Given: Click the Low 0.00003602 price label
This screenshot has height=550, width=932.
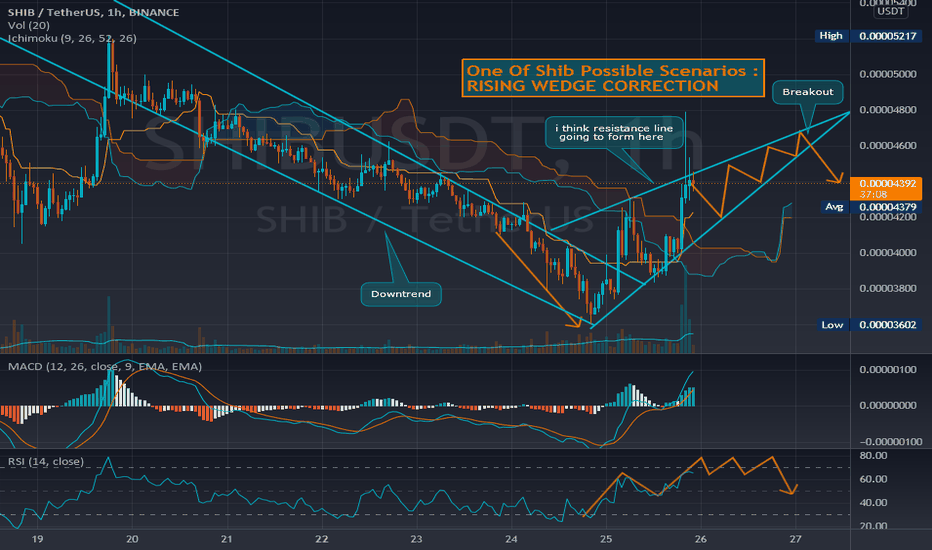Looking at the screenshot, I should [868, 325].
